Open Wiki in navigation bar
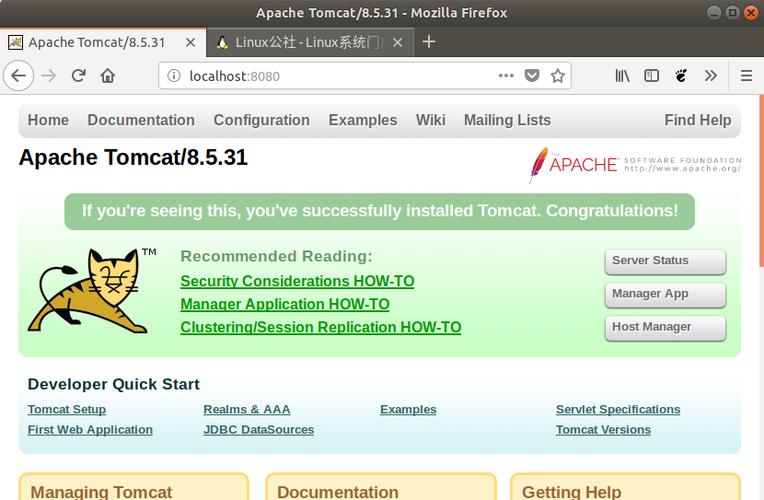 [431, 120]
